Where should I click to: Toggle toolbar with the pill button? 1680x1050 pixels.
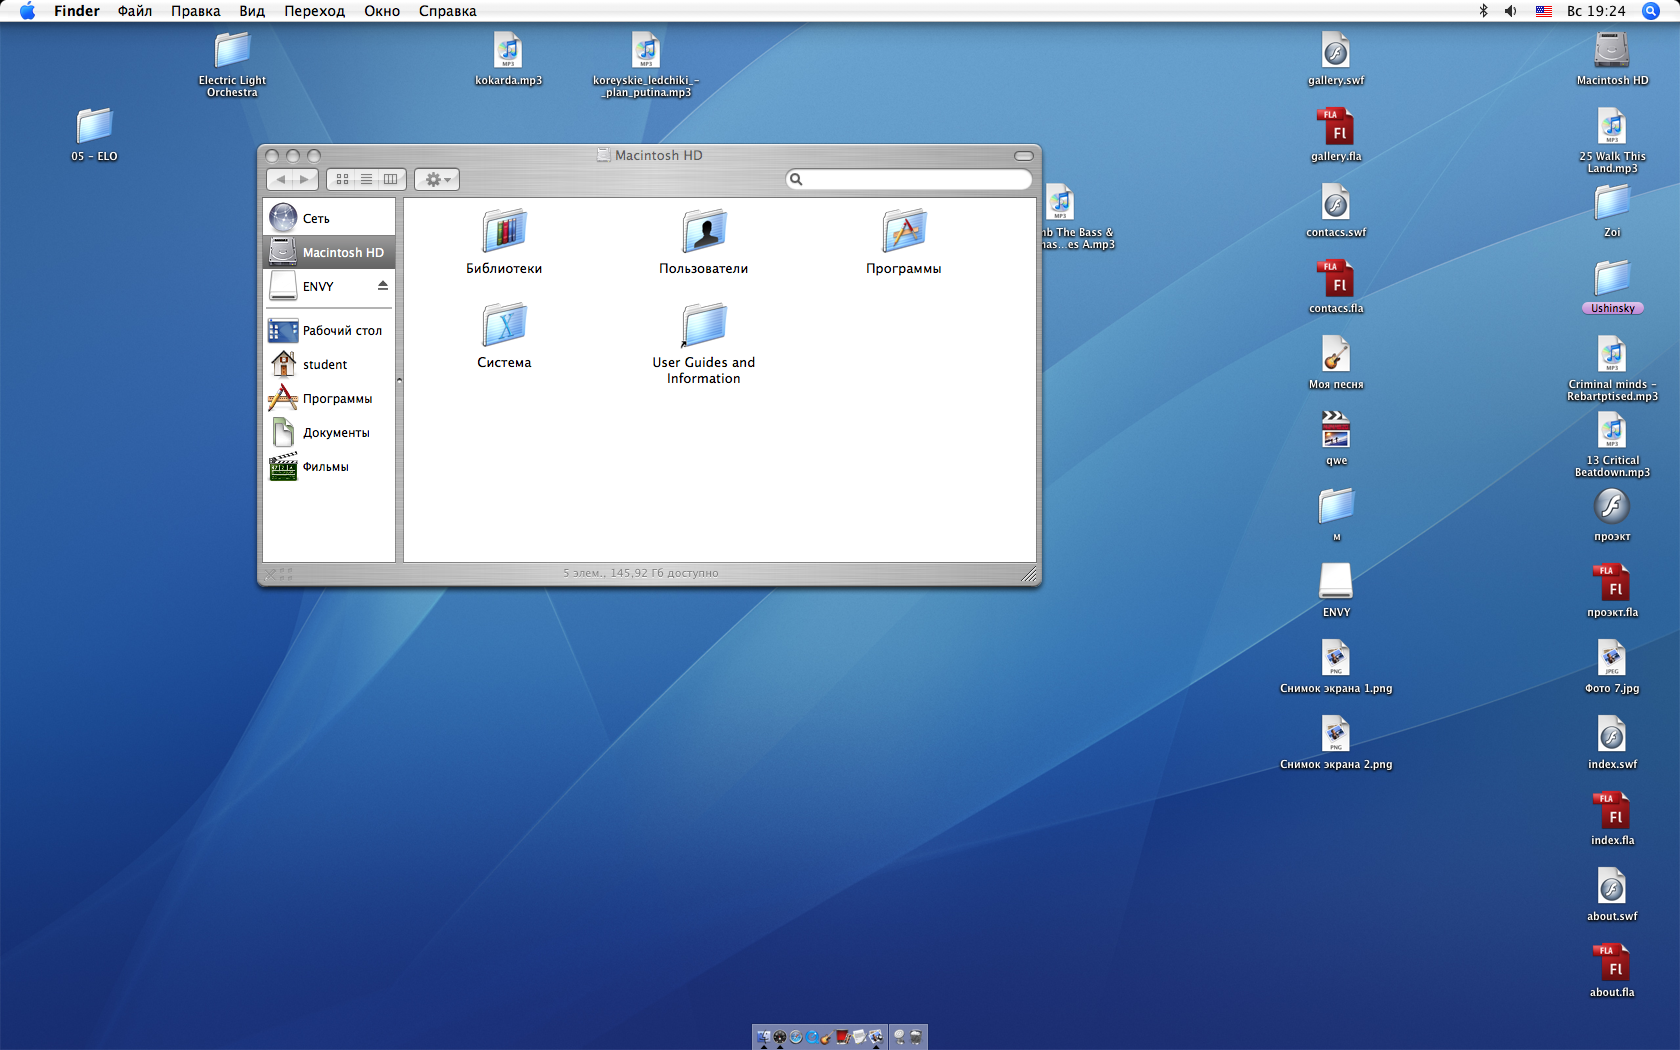tap(1024, 155)
